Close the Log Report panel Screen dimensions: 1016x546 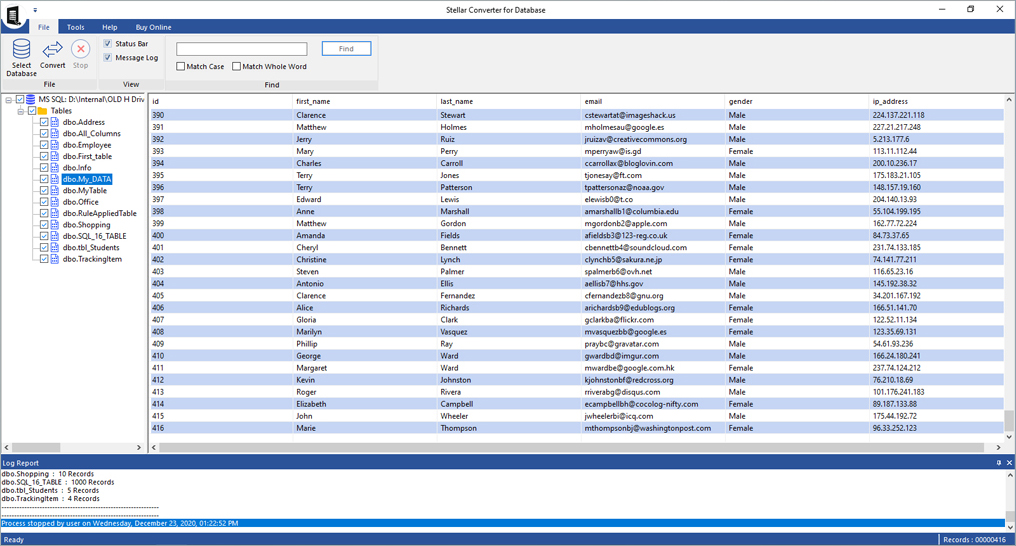coord(1009,462)
